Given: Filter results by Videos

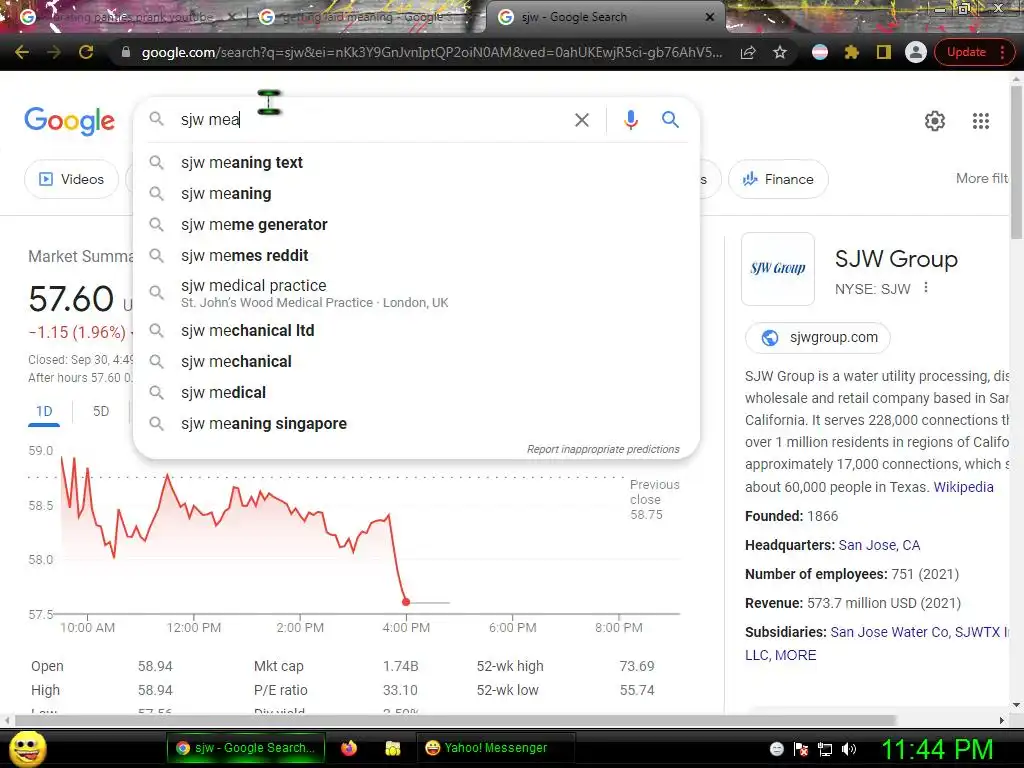Looking at the screenshot, I should pos(72,179).
